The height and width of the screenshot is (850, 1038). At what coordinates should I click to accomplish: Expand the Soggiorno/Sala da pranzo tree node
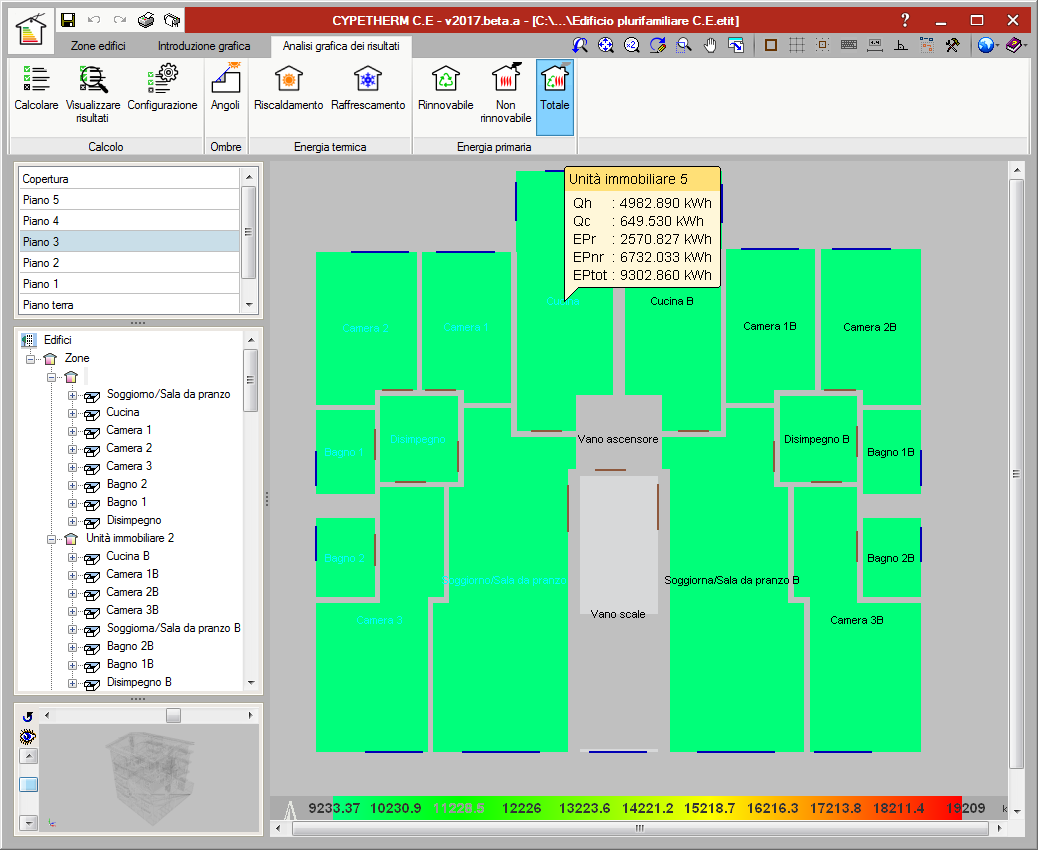(x=72, y=395)
